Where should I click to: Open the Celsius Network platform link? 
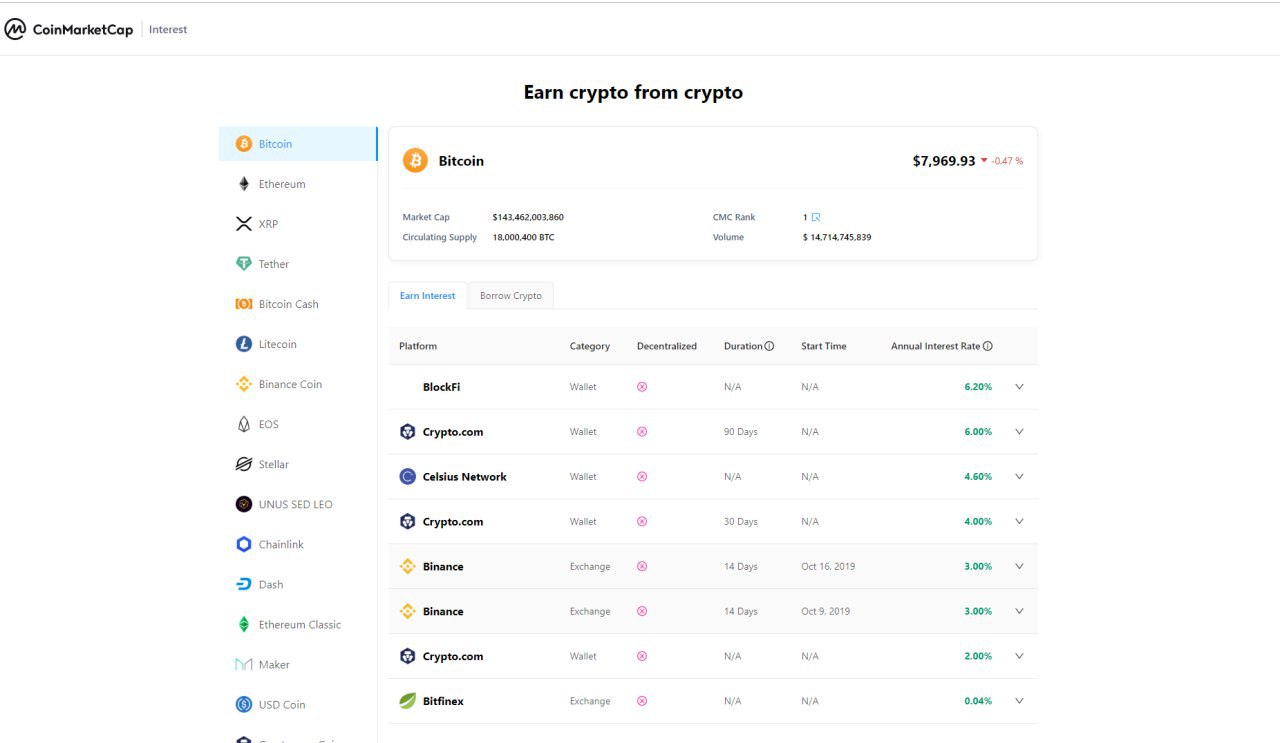(x=465, y=477)
